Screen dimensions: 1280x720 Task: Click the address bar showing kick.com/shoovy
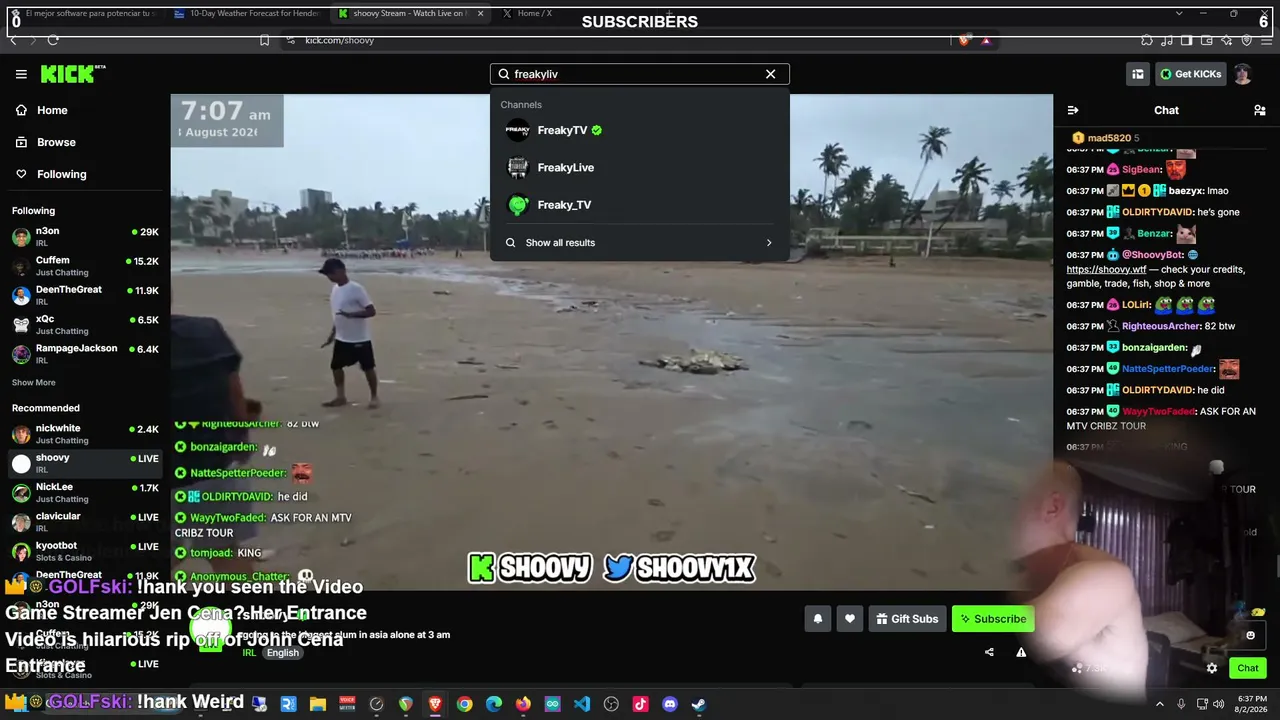[x=614, y=40]
